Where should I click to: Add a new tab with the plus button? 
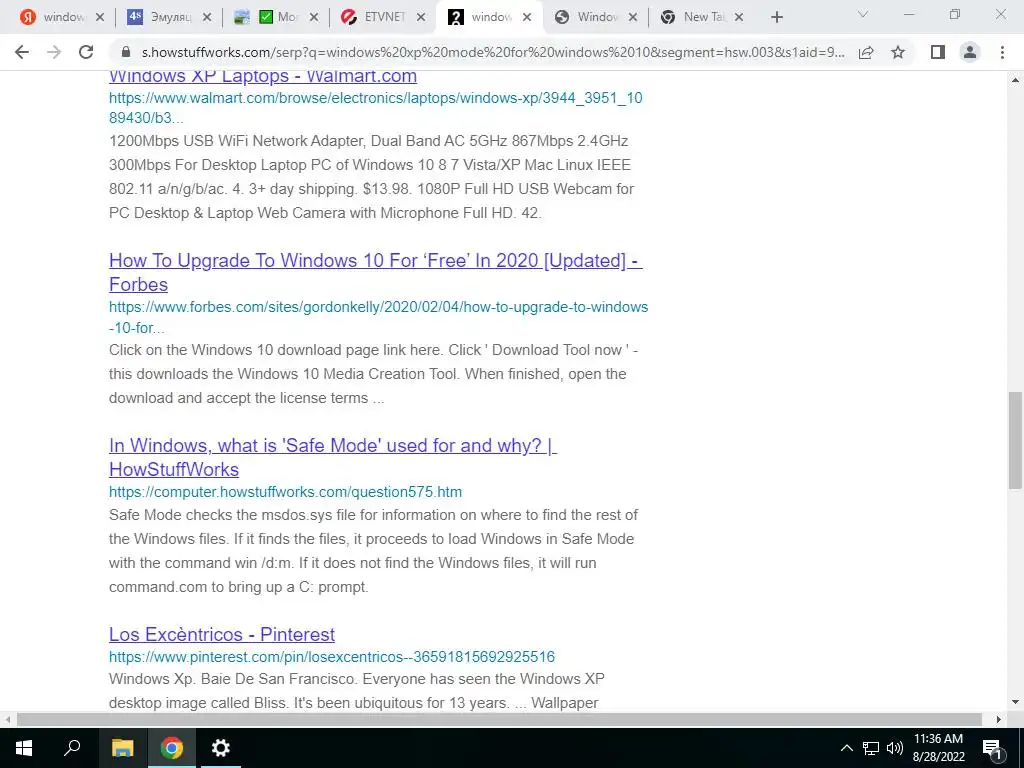tap(776, 18)
